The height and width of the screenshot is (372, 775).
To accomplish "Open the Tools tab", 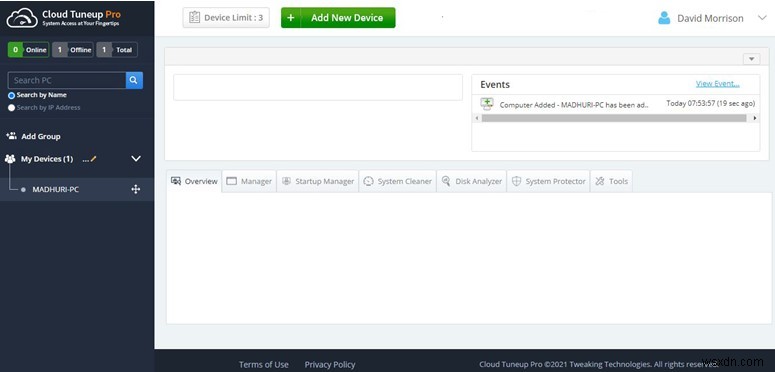I will point(611,181).
